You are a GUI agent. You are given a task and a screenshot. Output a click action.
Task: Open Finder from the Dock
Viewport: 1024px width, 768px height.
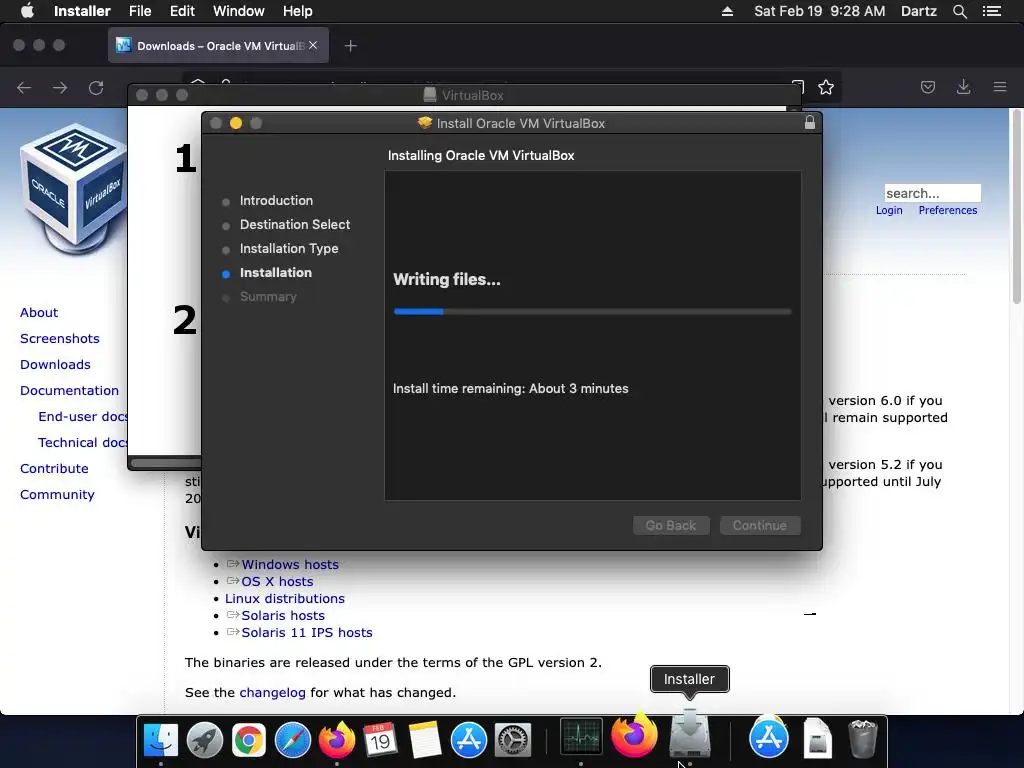(x=161, y=740)
